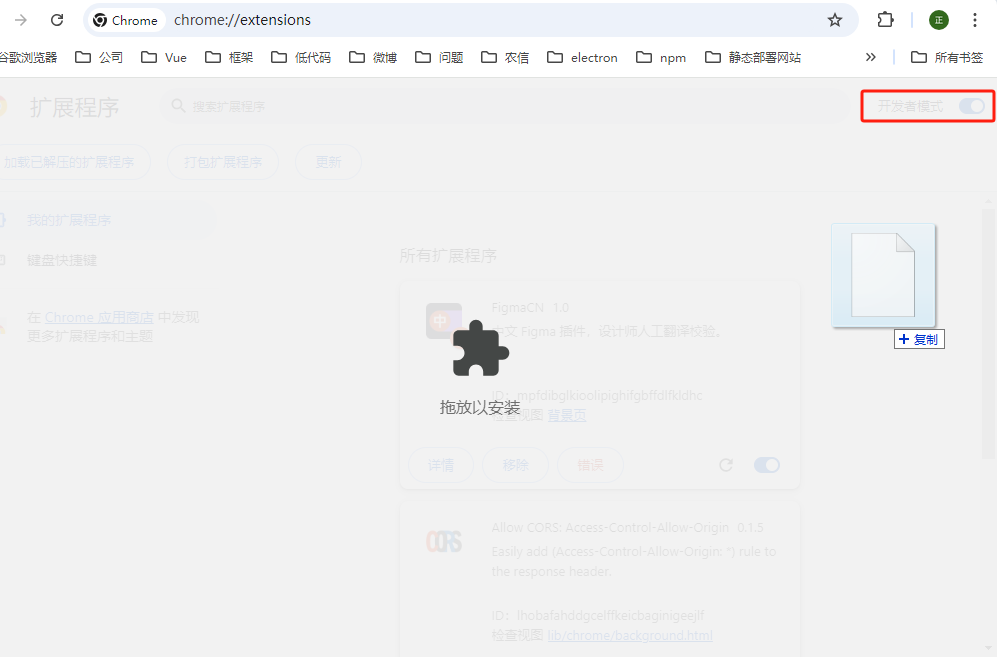Image resolution: width=997 pixels, height=657 pixels.
Task: Click the Chrome site info chip
Action: (x=126, y=20)
